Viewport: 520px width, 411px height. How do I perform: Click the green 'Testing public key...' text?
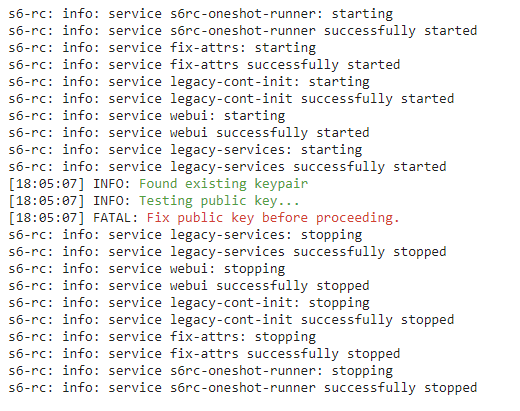[x=219, y=201]
